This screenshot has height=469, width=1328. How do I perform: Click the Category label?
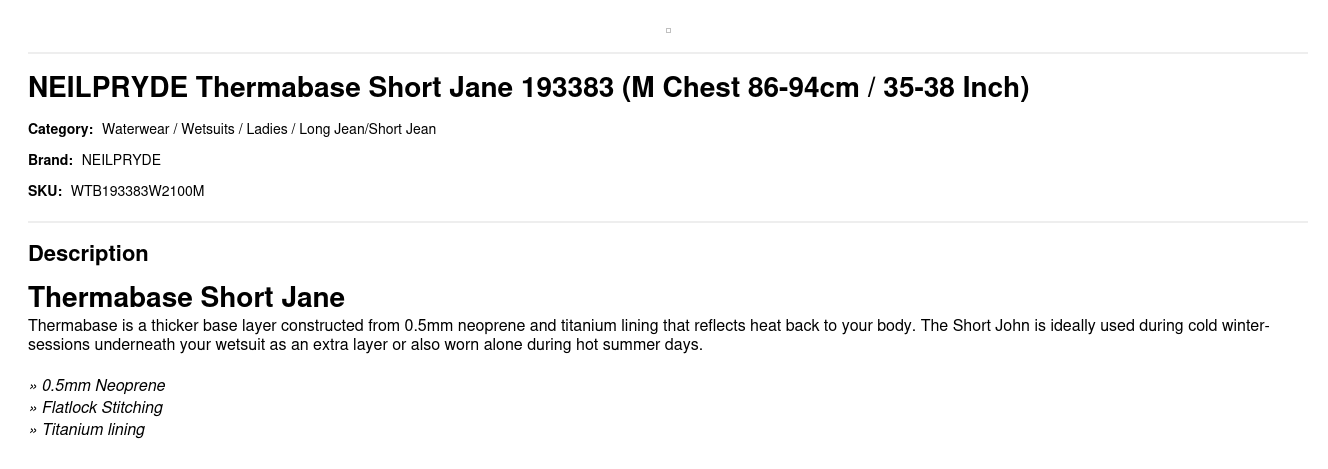[60, 129]
